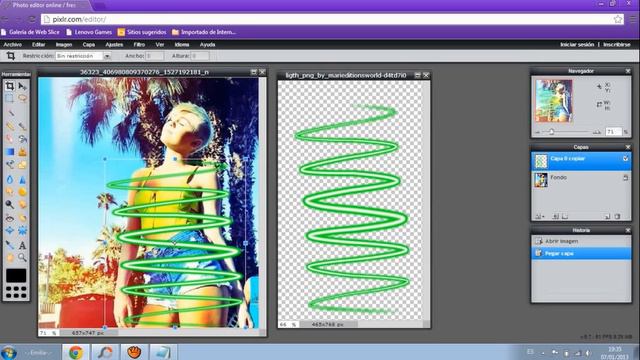Select the Marquee selection tool
Screen dimensions: 640x360
[10, 98]
